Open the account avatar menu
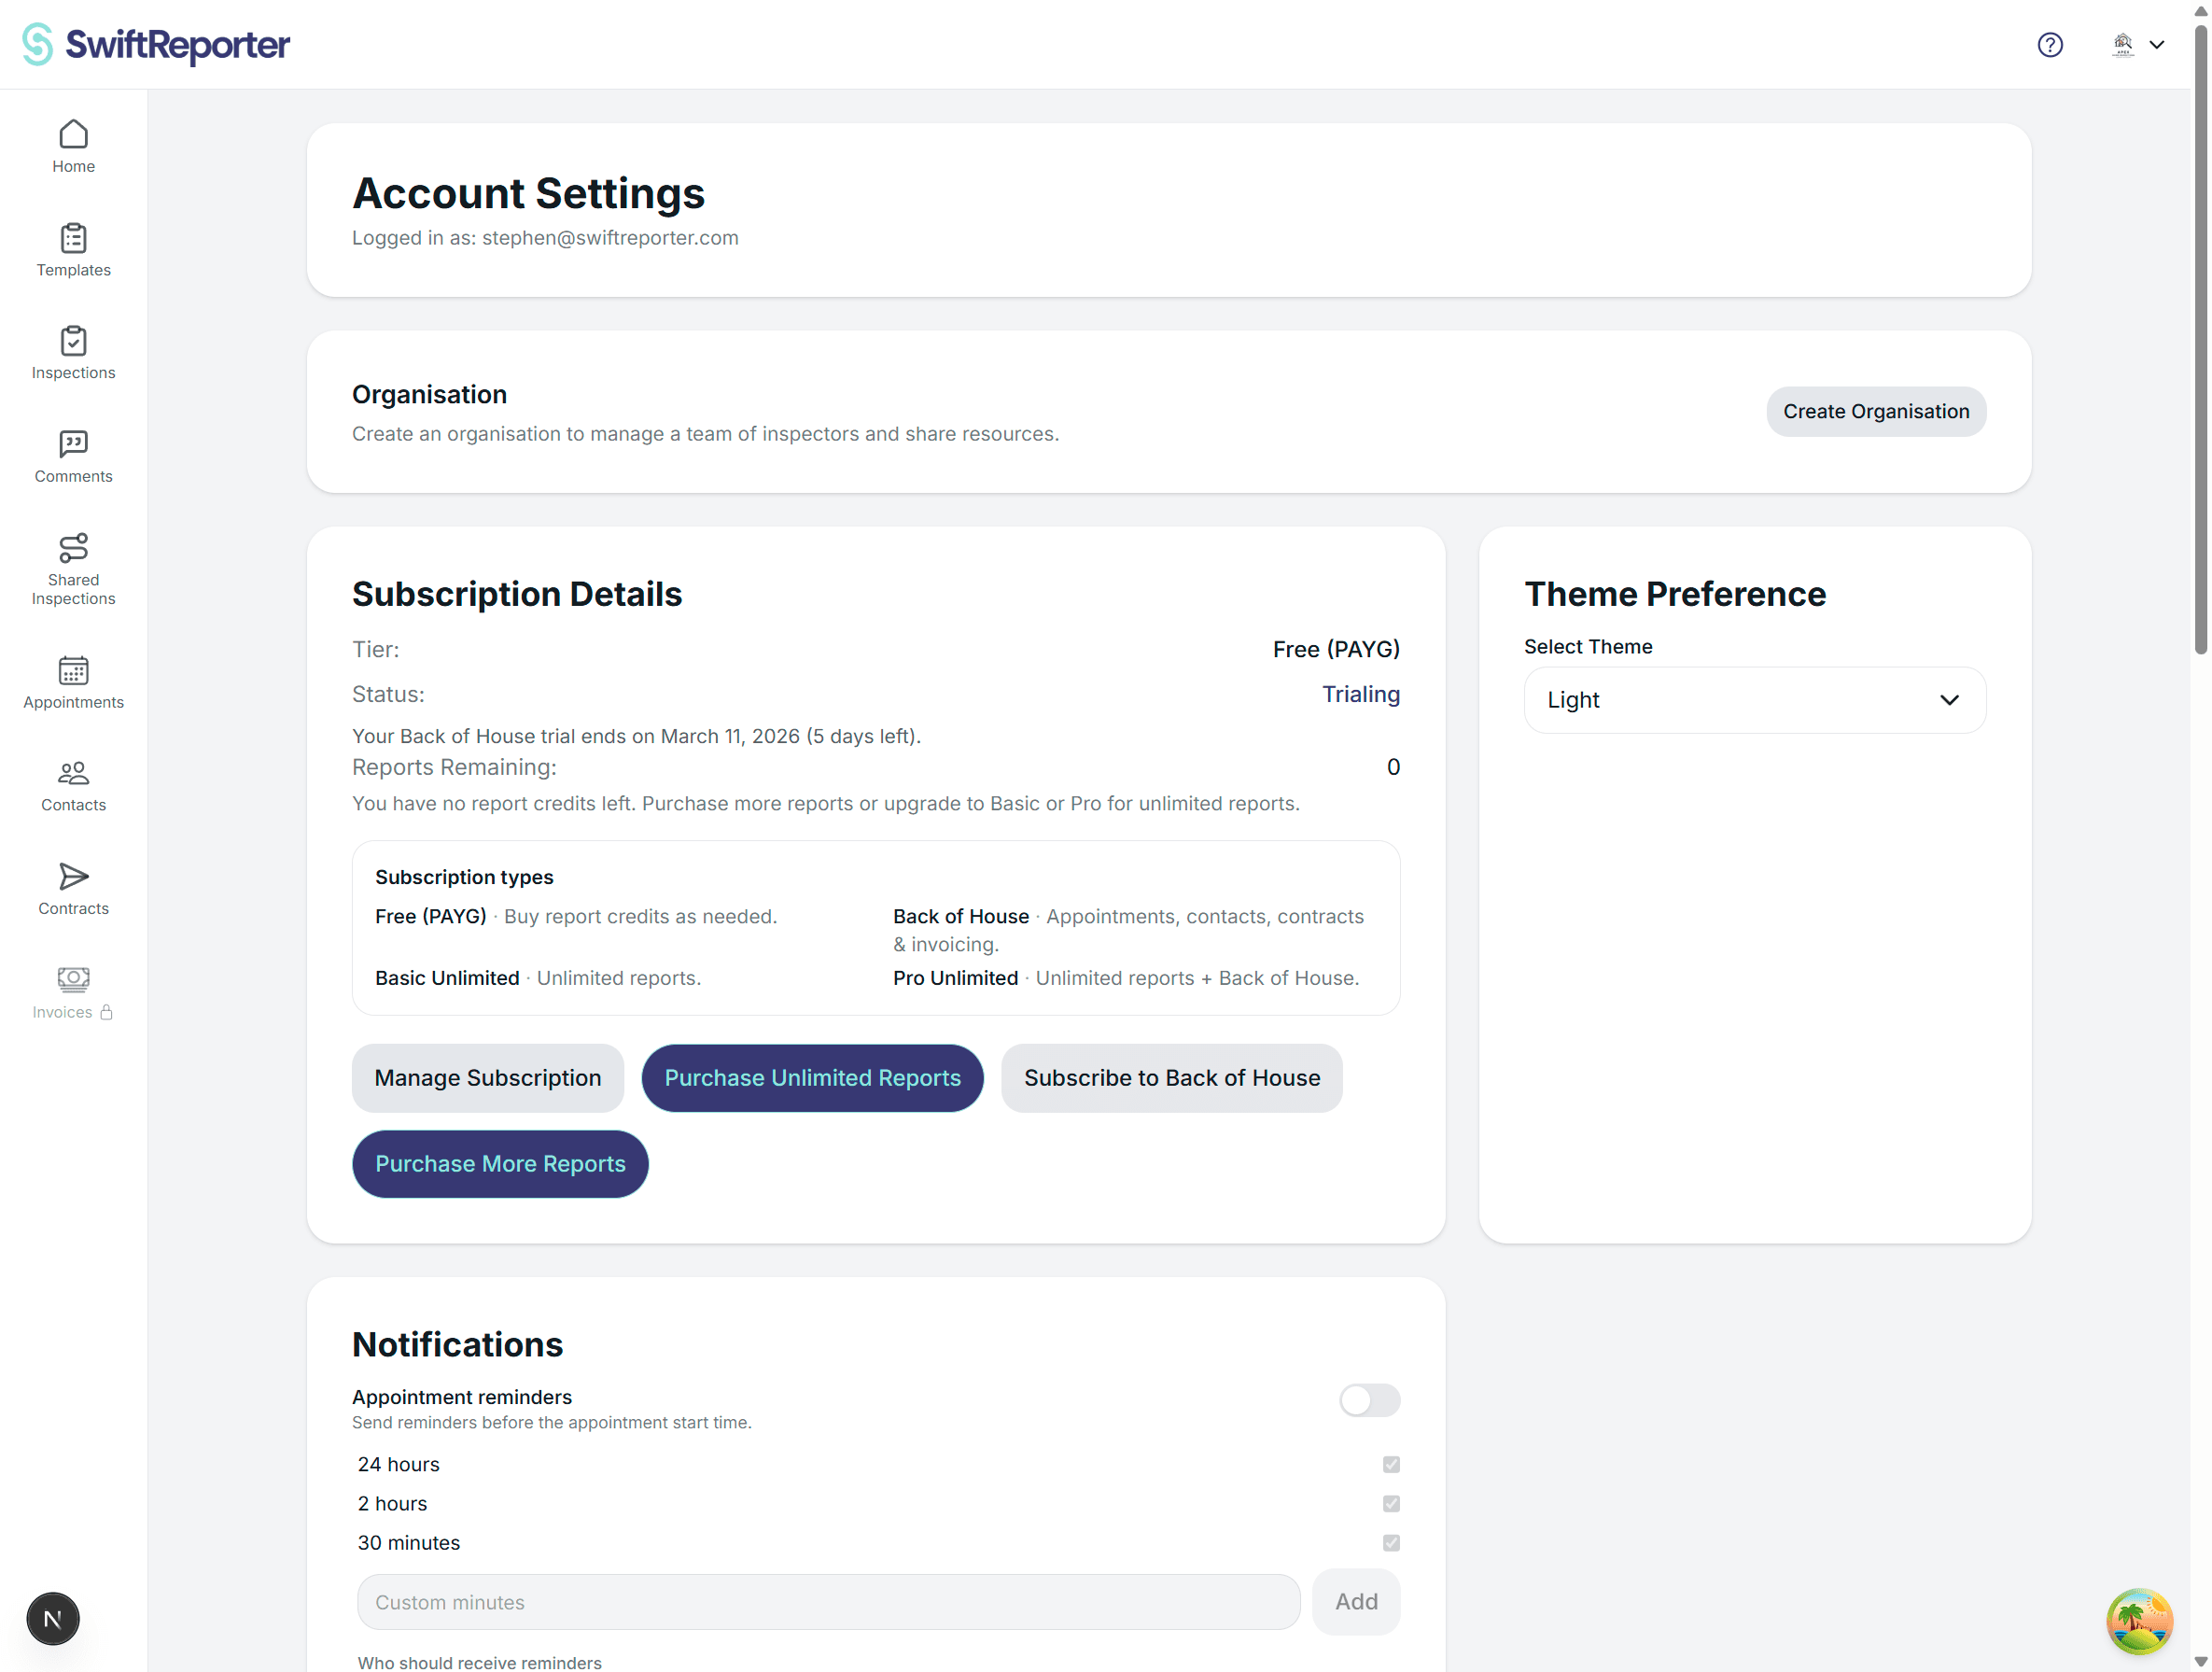The width and height of the screenshot is (2212, 1672). coord(2137,45)
